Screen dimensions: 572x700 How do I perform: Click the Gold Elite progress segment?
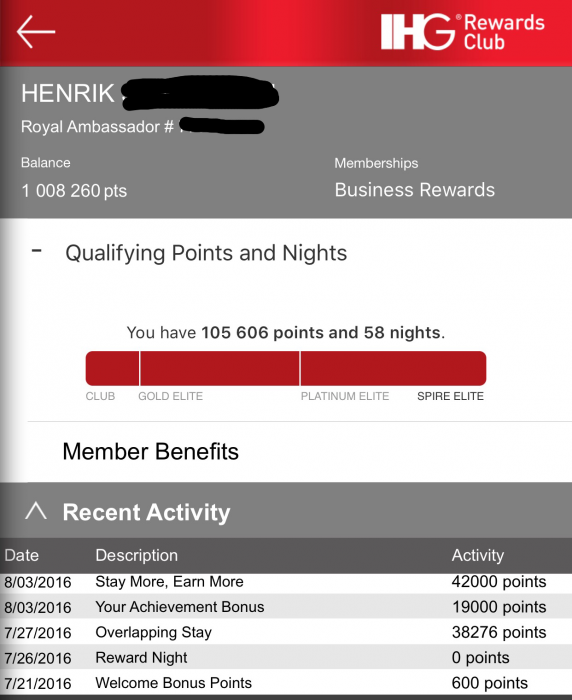click(x=220, y=368)
